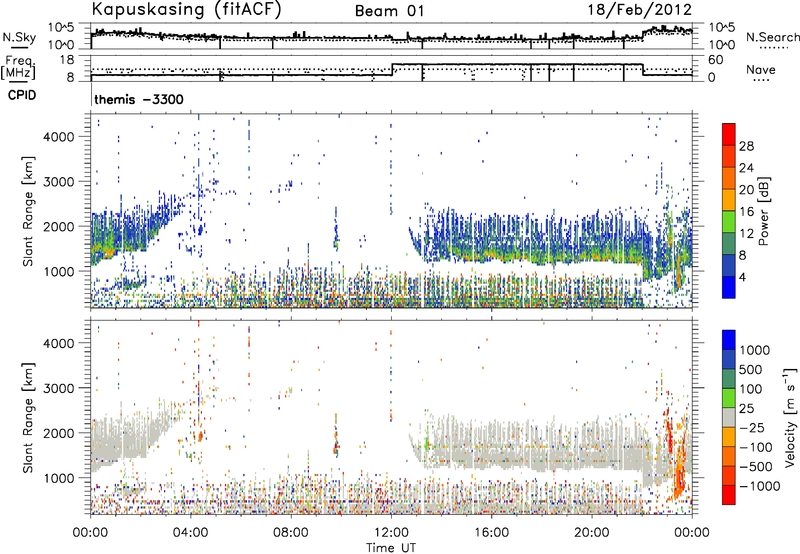Pick the orange 20–24 dB Power segment
Screen dimensions: 800x554
tap(729, 177)
